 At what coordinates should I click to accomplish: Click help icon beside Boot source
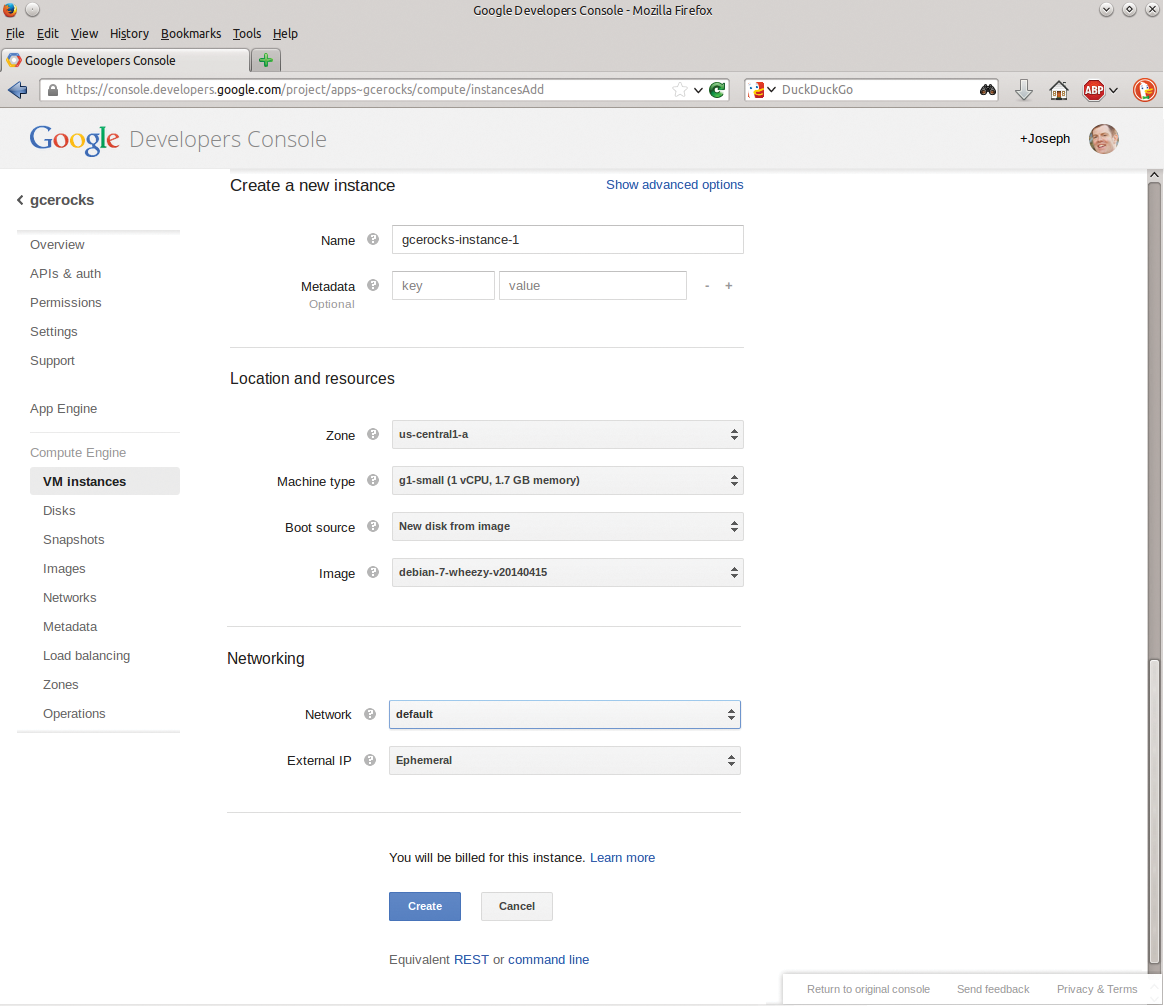point(373,526)
